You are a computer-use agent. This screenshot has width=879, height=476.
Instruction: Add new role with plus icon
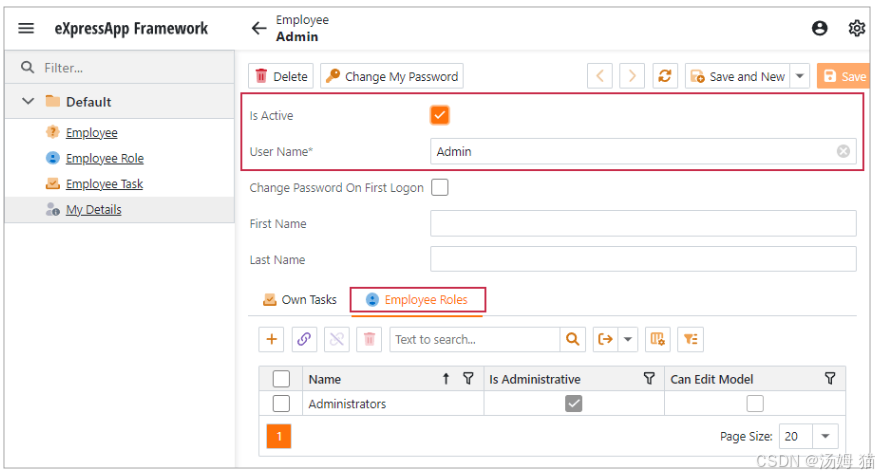[271, 339]
